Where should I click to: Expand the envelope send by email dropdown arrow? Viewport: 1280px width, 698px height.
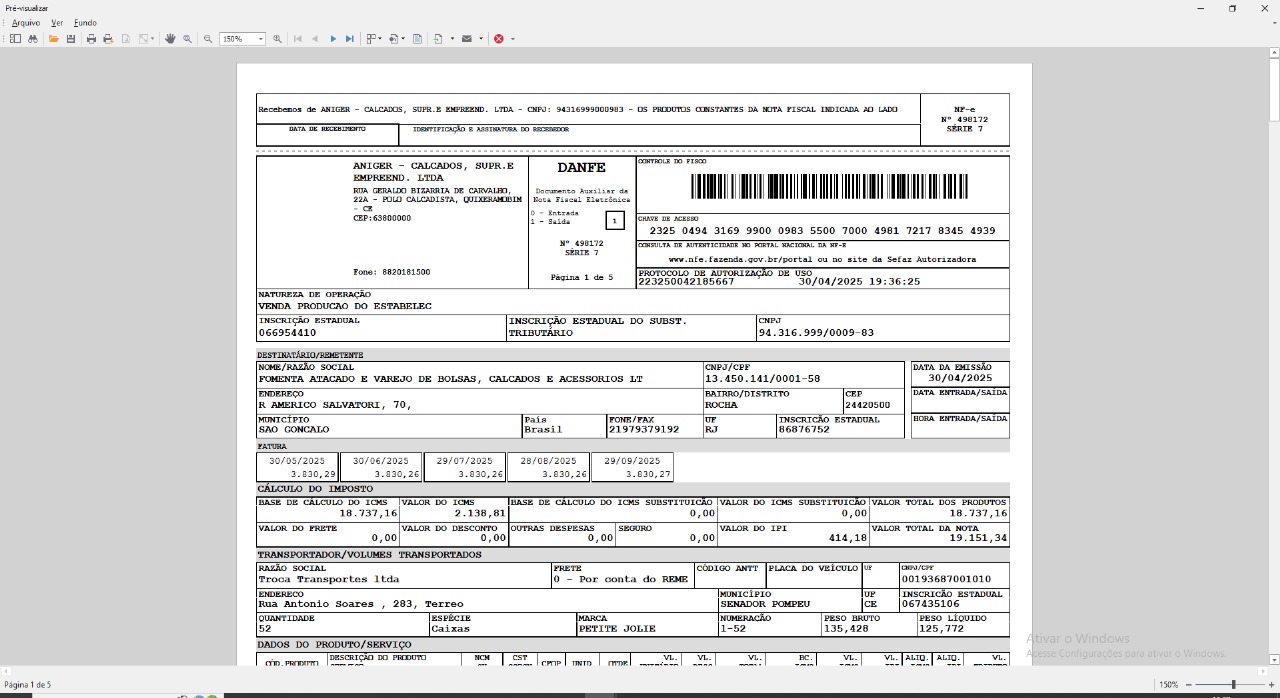[481, 39]
